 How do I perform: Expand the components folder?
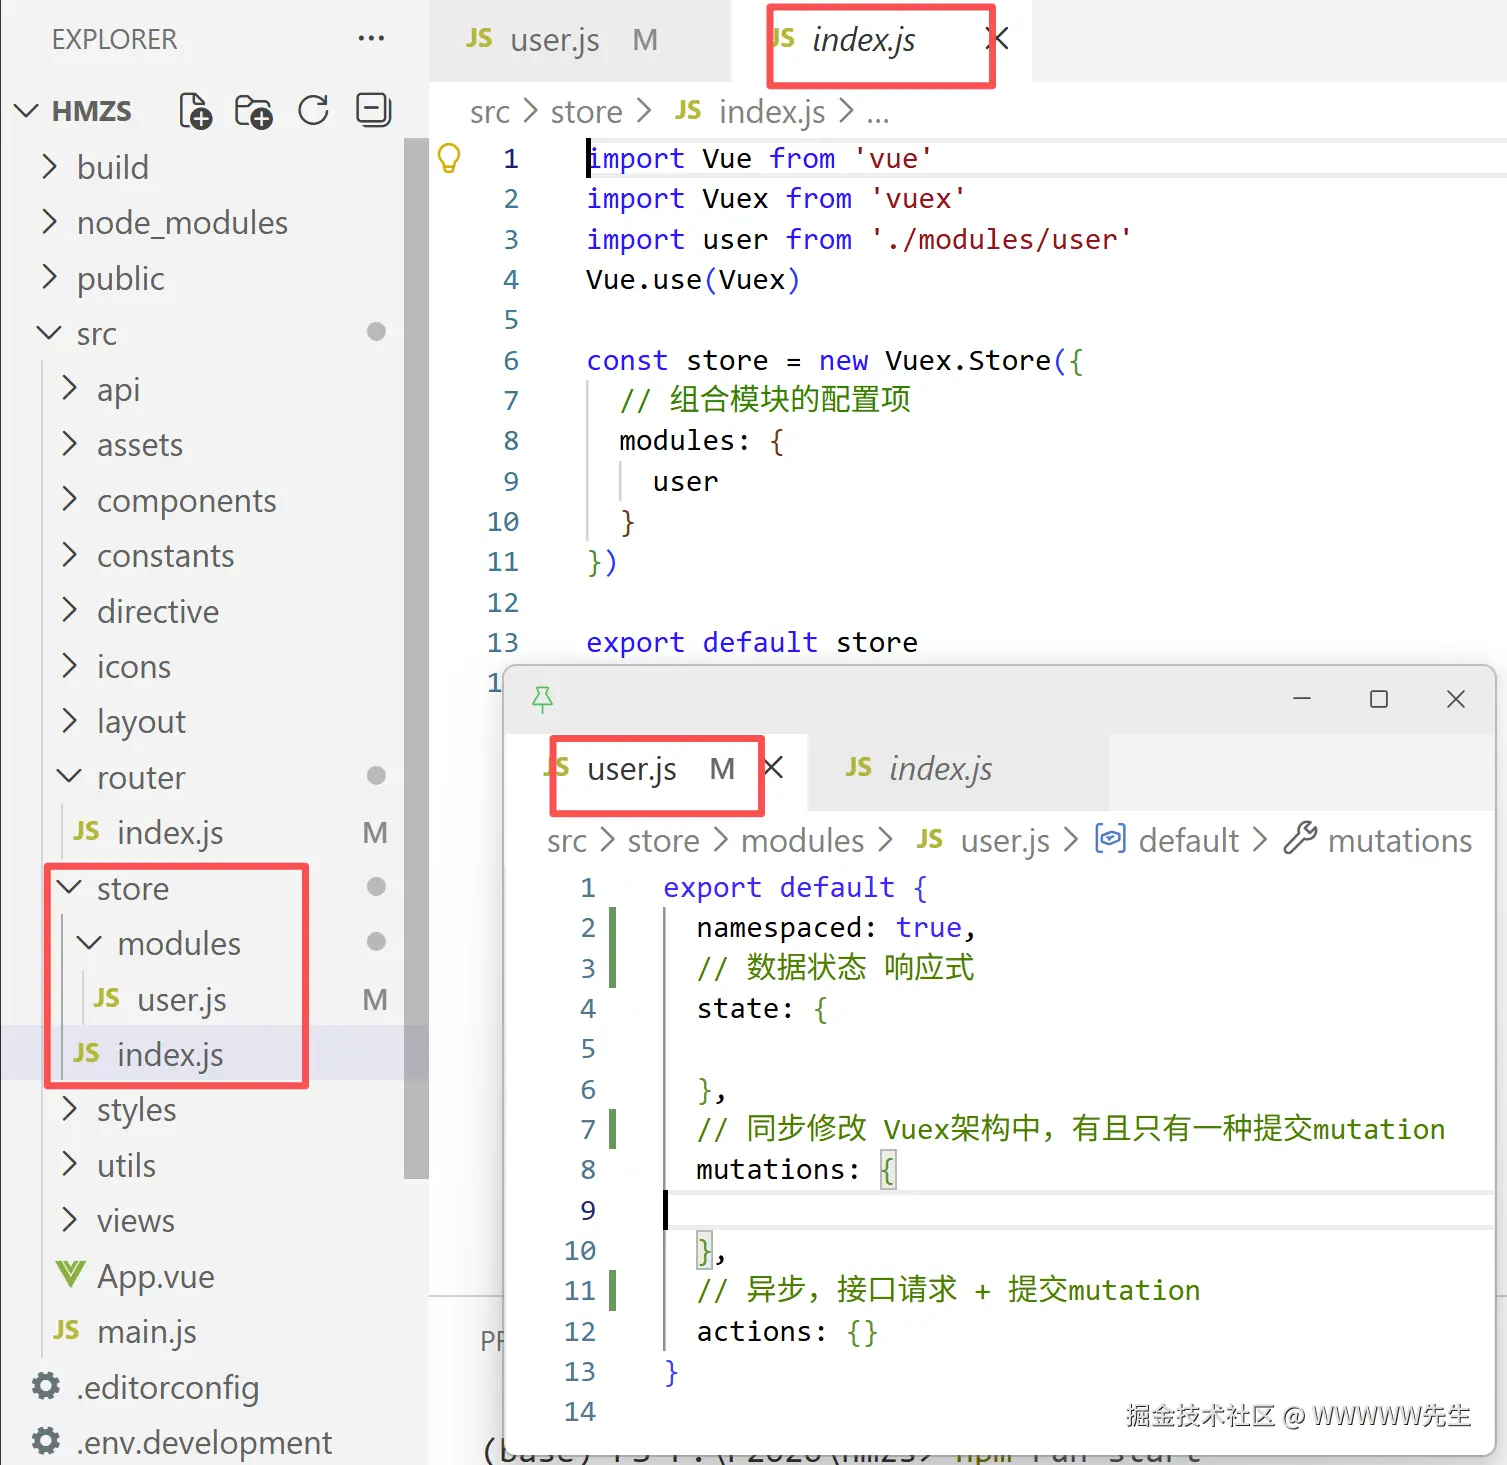tap(69, 500)
